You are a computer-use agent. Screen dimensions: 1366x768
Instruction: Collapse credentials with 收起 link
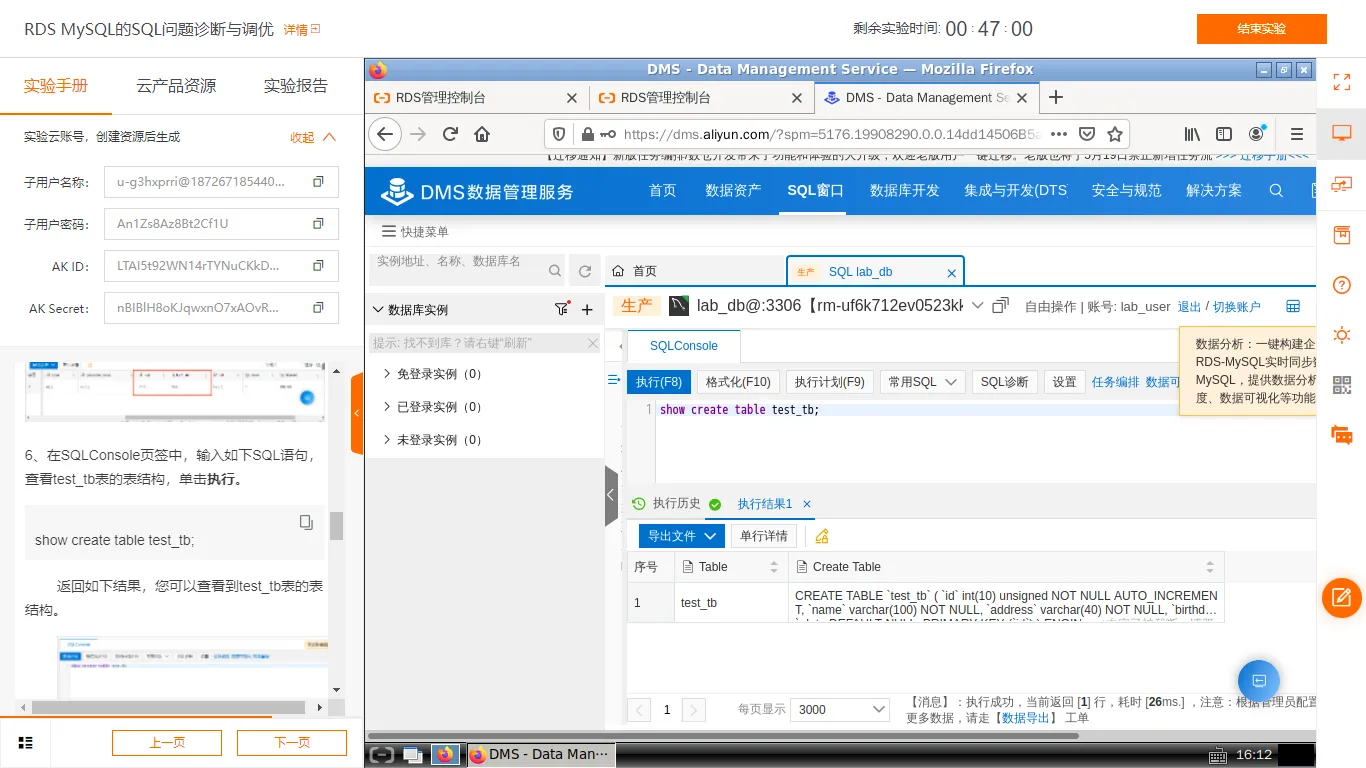tap(312, 137)
